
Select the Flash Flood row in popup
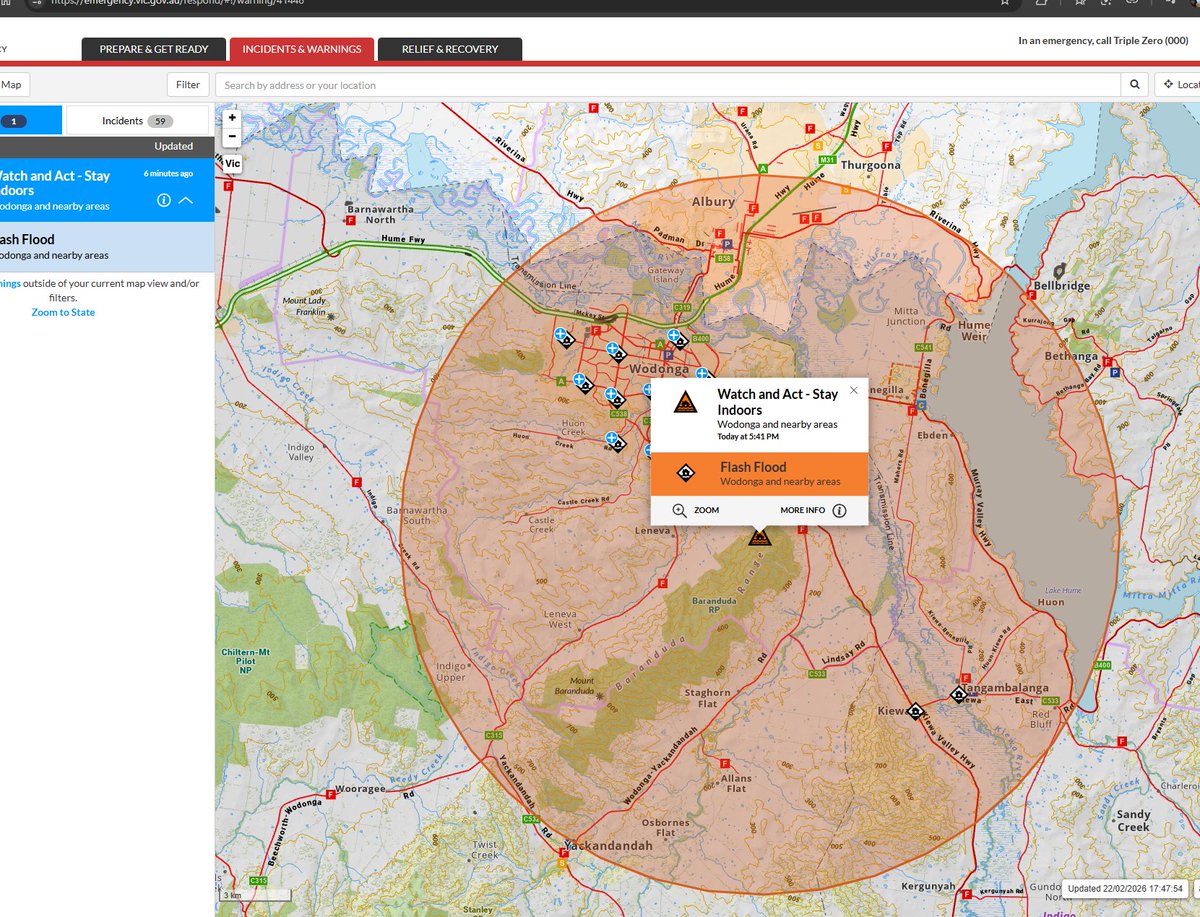tap(760, 474)
